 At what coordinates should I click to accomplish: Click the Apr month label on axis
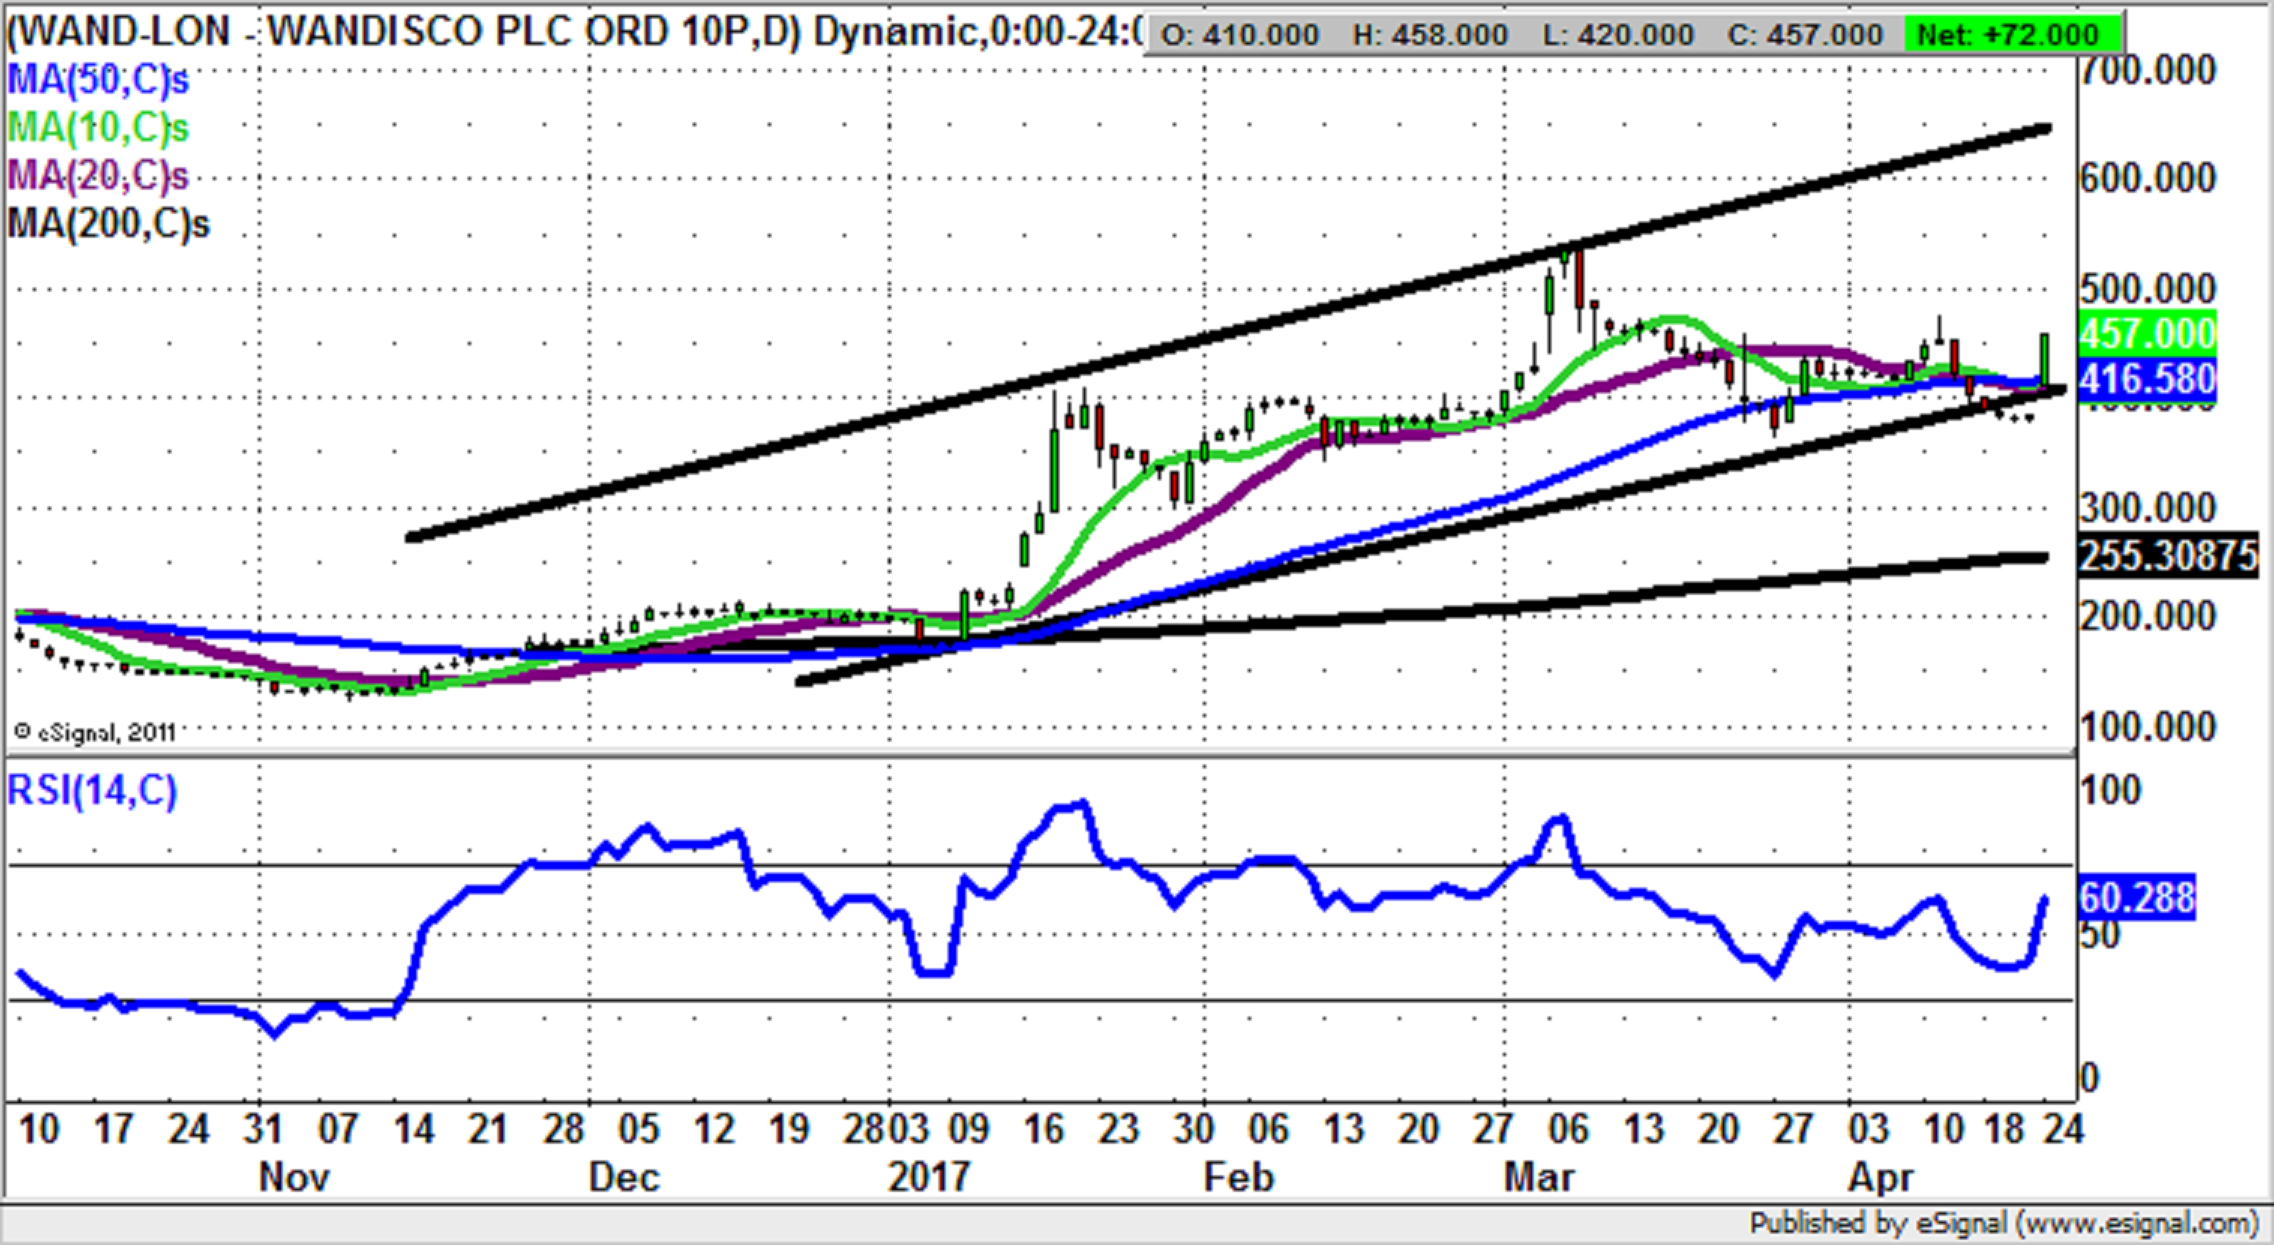pyautogui.click(x=1880, y=1177)
